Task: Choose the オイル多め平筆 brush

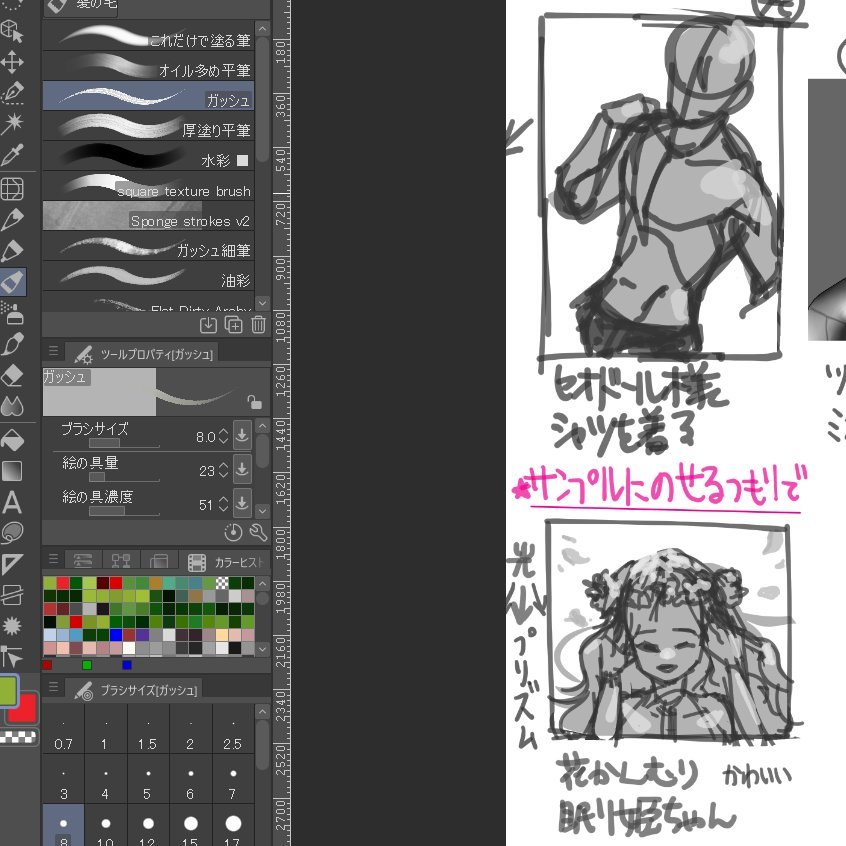Action: point(148,67)
